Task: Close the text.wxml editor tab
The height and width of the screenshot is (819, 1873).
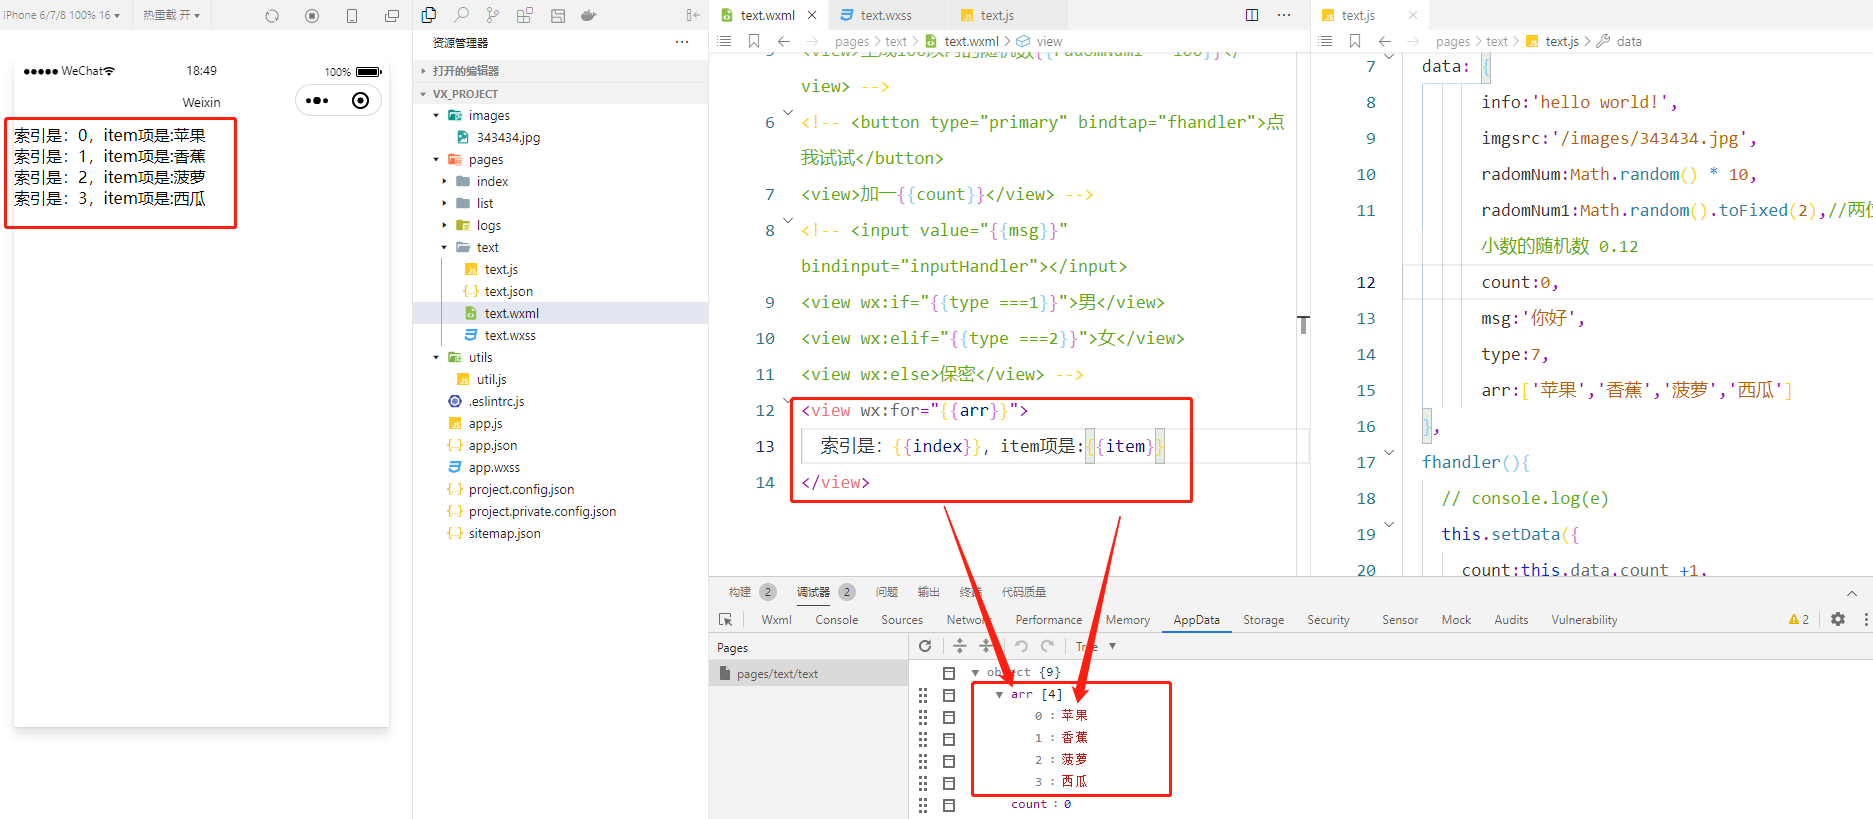Action: pyautogui.click(x=812, y=15)
